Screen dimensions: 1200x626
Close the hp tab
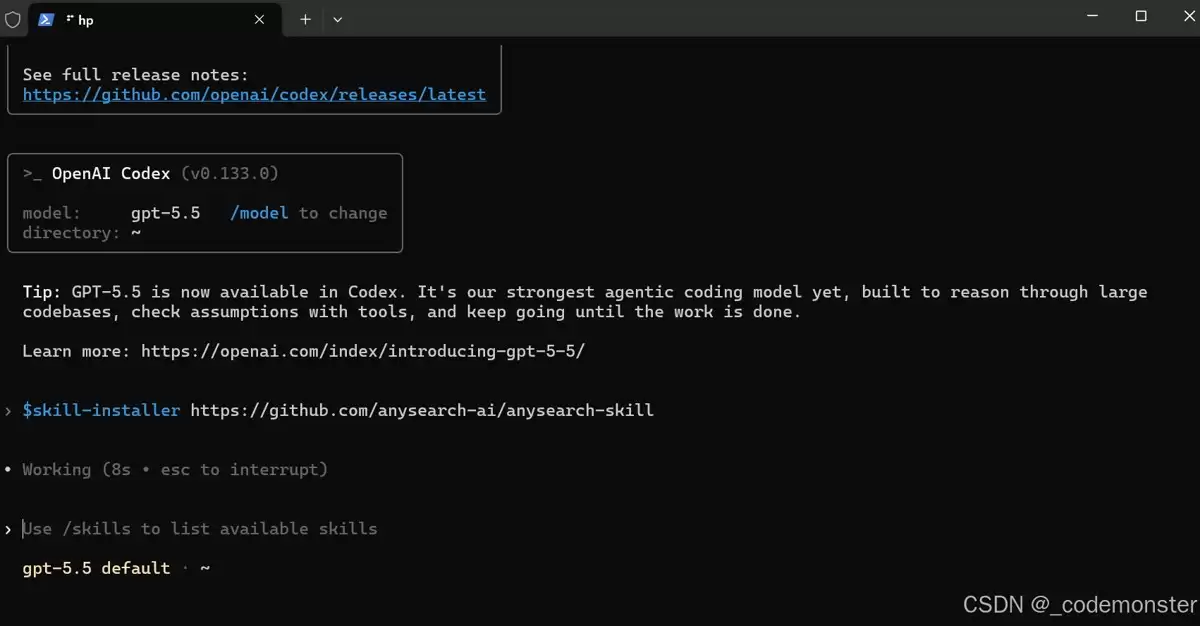[259, 19]
